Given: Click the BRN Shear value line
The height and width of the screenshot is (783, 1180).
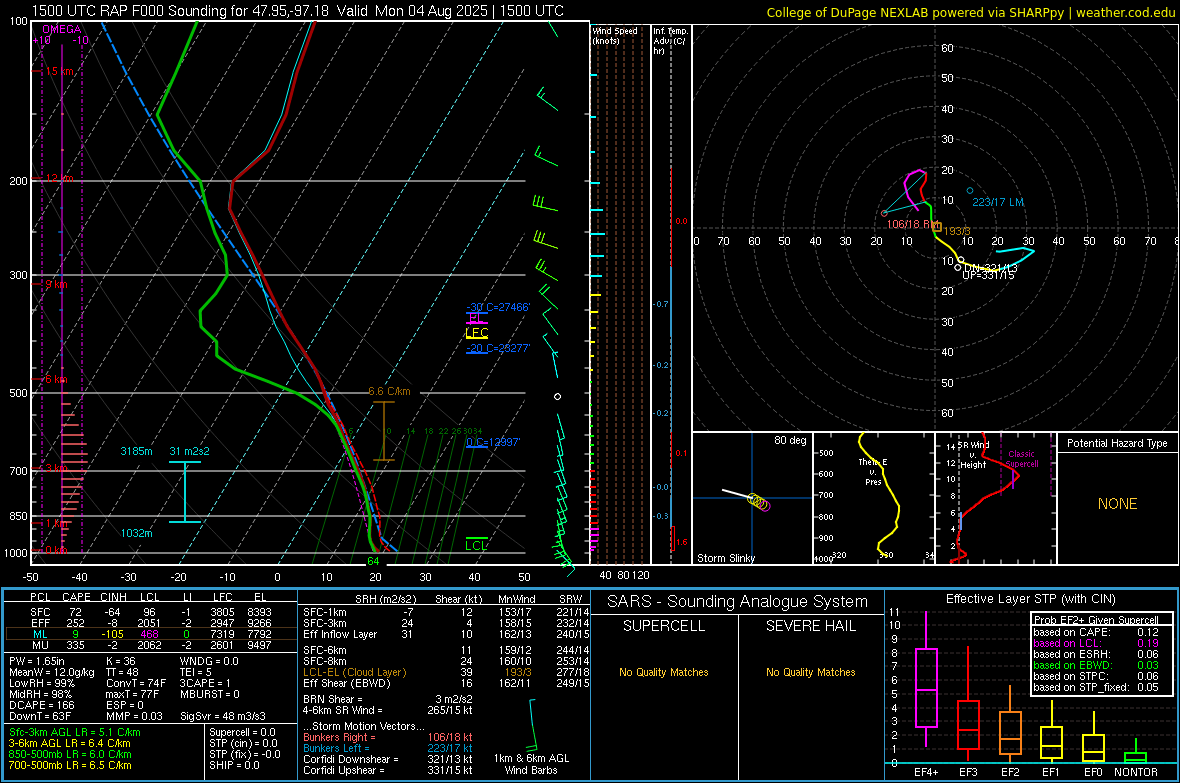Looking at the screenshot, I should click(x=387, y=699).
